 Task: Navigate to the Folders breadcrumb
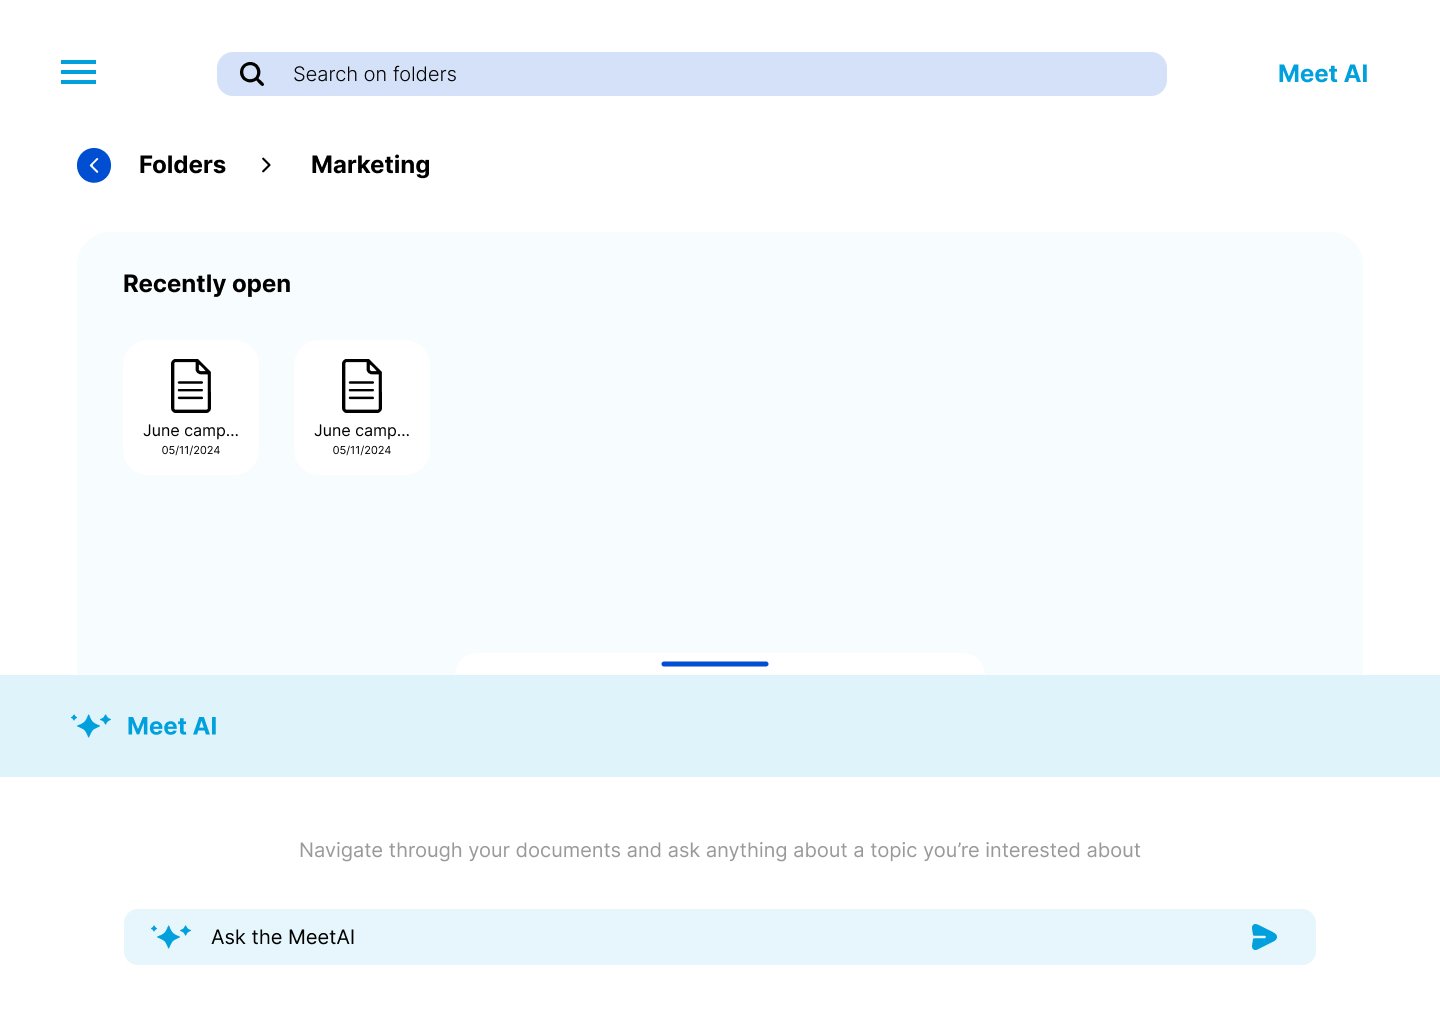182,165
